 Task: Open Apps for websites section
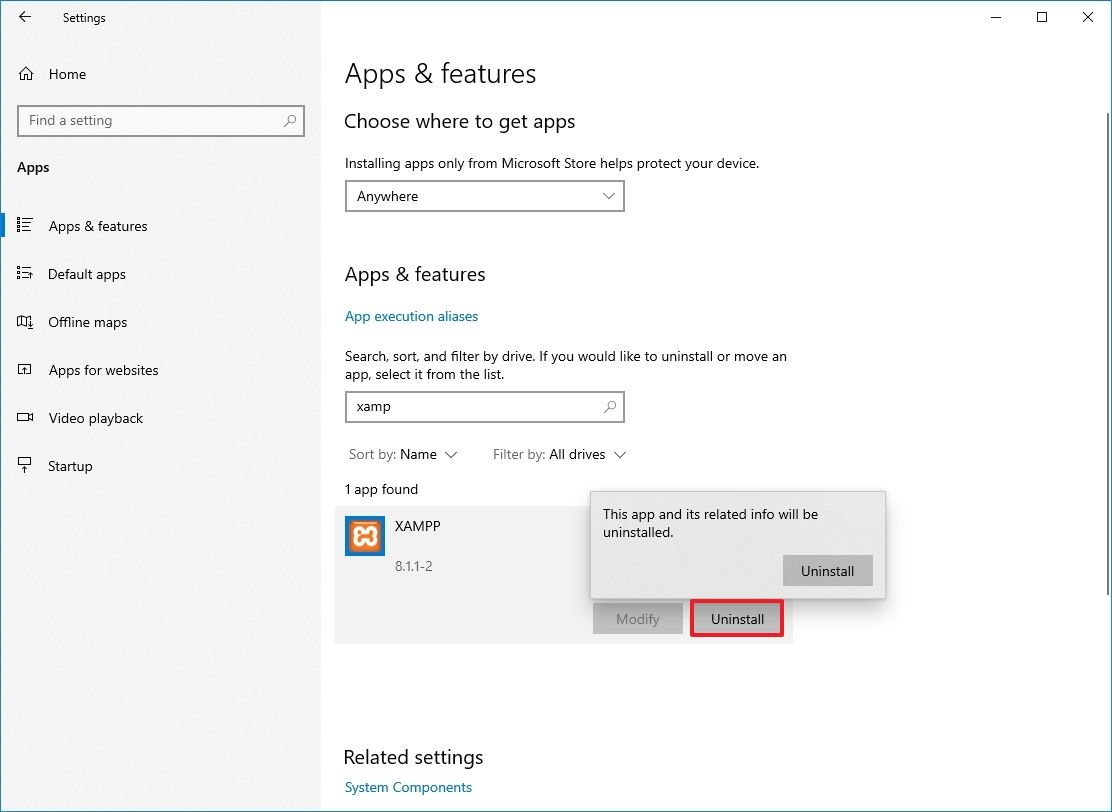tap(103, 370)
